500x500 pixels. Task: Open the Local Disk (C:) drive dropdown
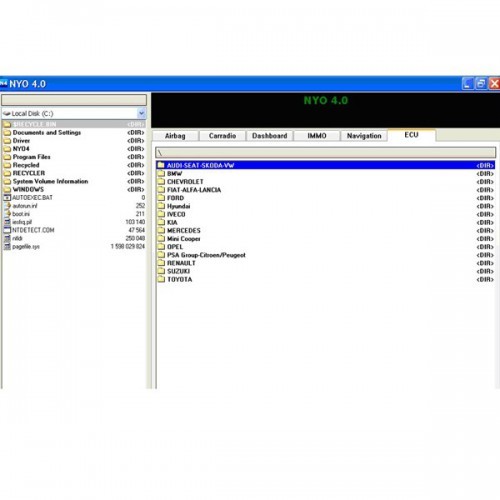(x=141, y=113)
